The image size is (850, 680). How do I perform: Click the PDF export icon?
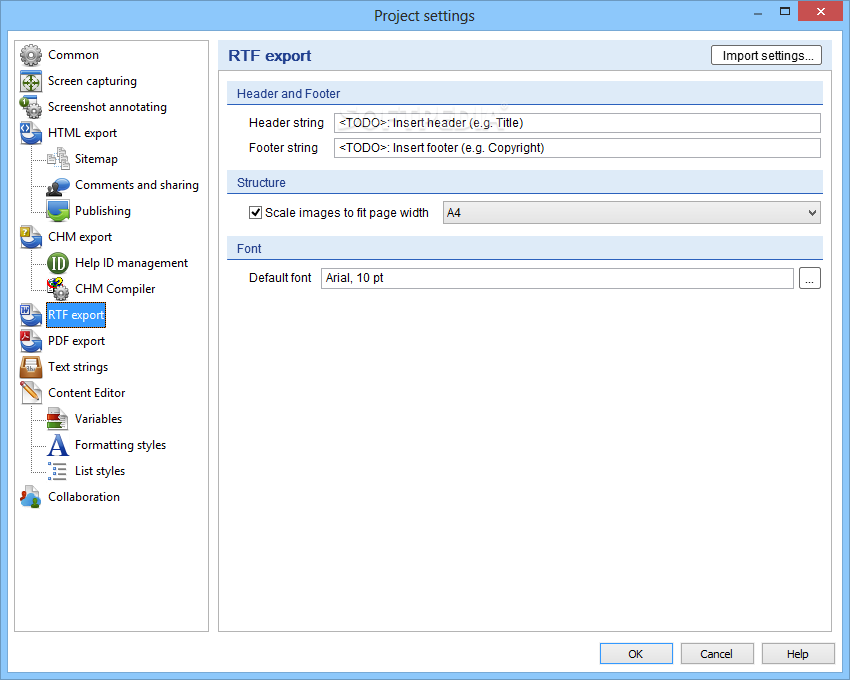pyautogui.click(x=31, y=341)
